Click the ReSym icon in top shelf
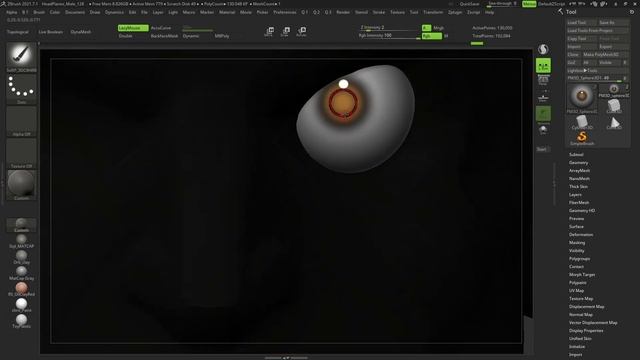This screenshot has height=360, width=640. [301, 31]
